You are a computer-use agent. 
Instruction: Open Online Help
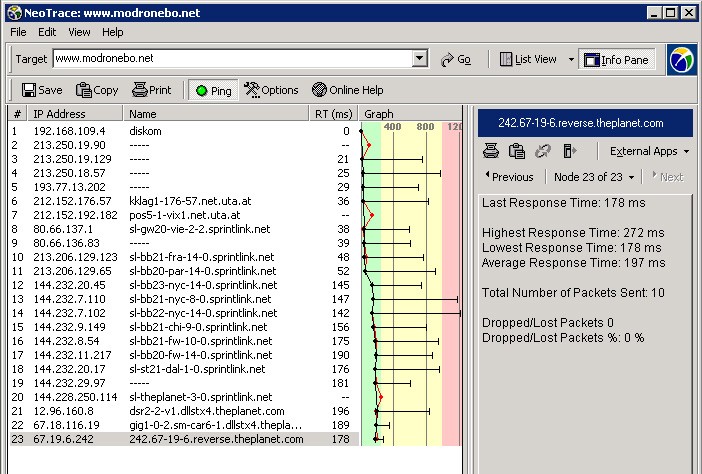(347, 90)
